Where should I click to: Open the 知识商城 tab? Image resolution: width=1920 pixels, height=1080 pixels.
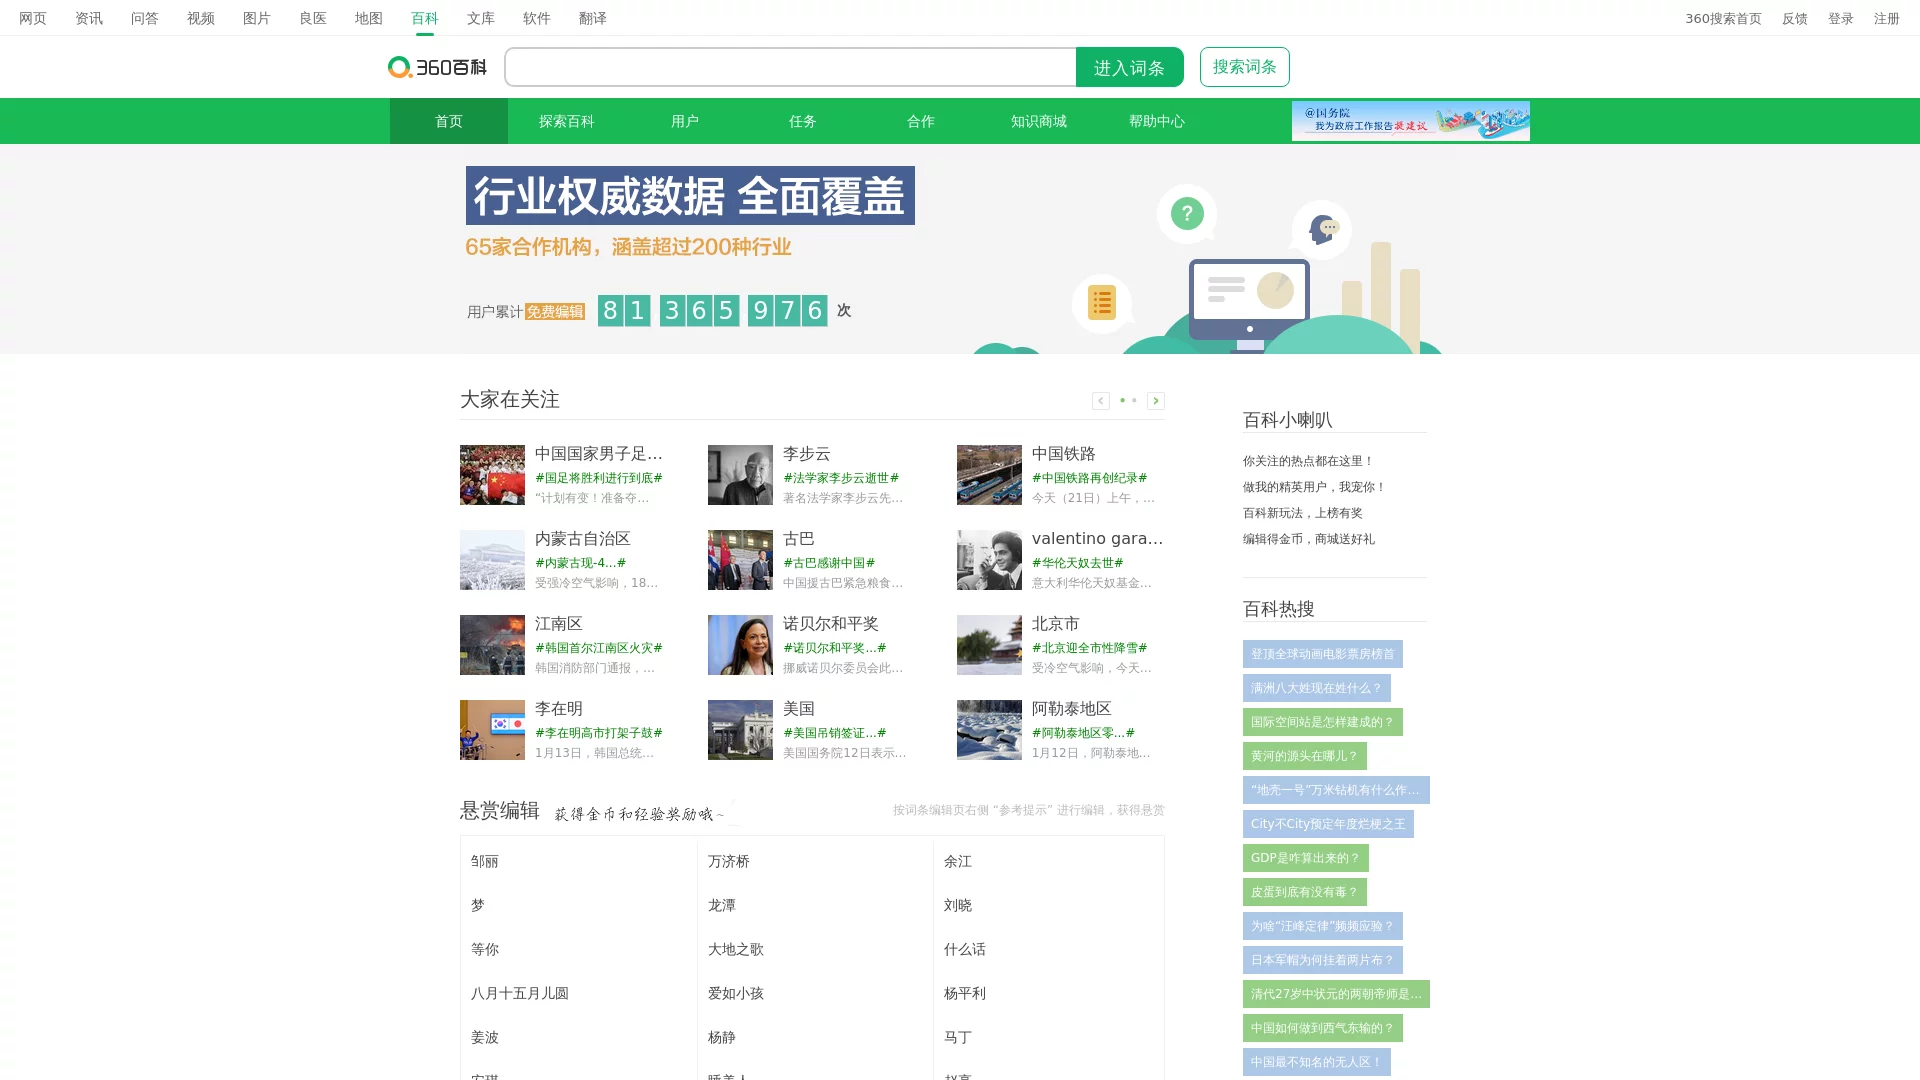point(1038,121)
